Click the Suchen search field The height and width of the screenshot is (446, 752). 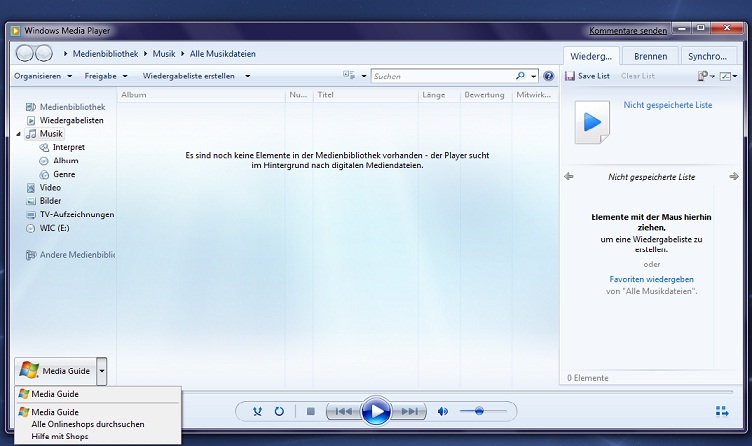[443, 76]
